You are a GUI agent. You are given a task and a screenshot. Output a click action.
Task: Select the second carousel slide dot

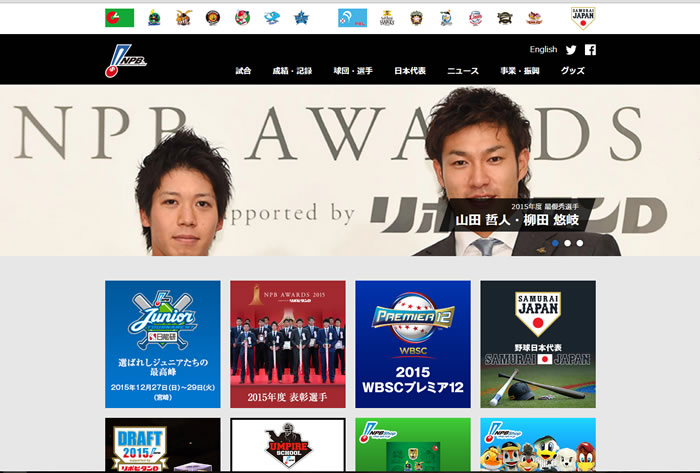point(567,243)
